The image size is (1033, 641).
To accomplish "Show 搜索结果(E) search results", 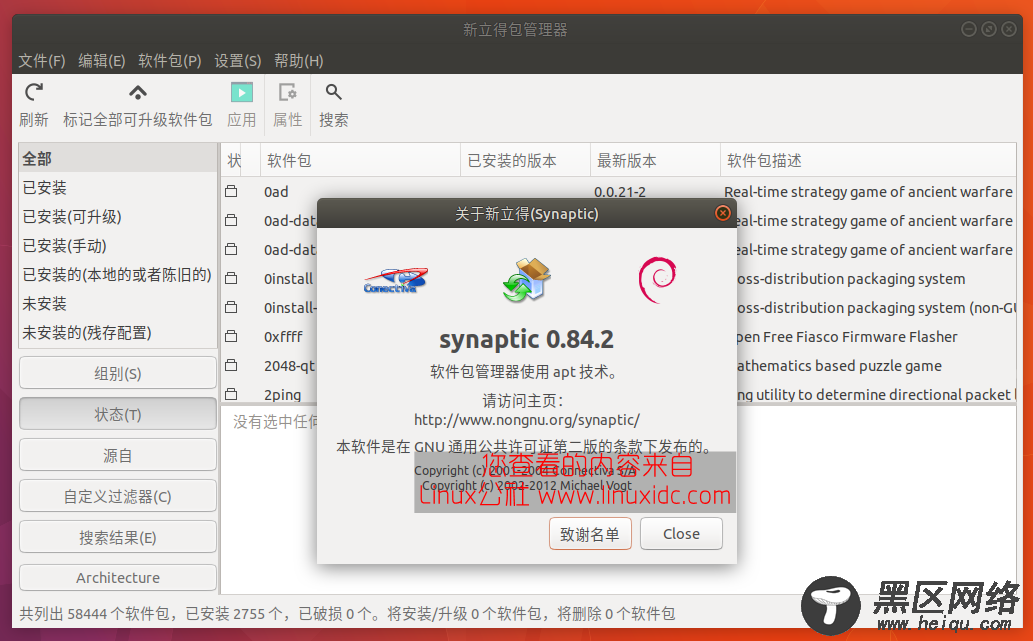I will (x=118, y=537).
